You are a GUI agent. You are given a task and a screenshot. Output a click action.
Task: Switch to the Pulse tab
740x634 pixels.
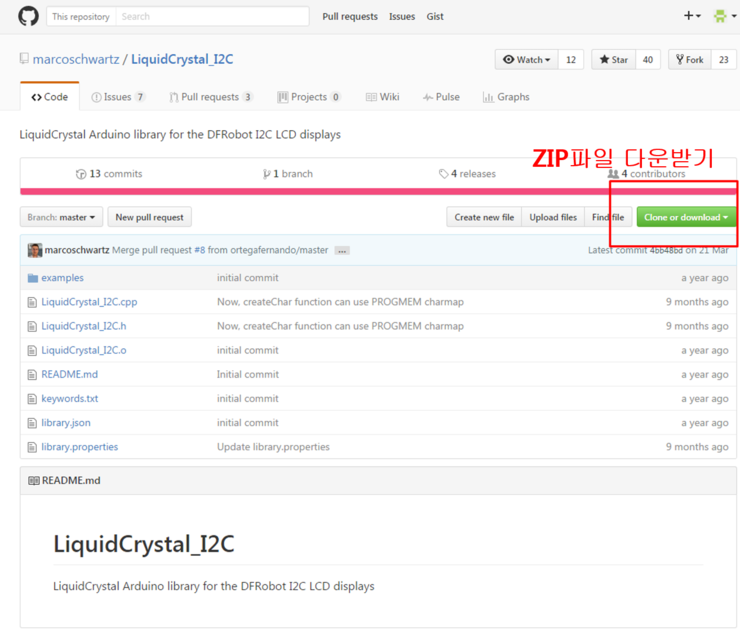[x=441, y=97]
